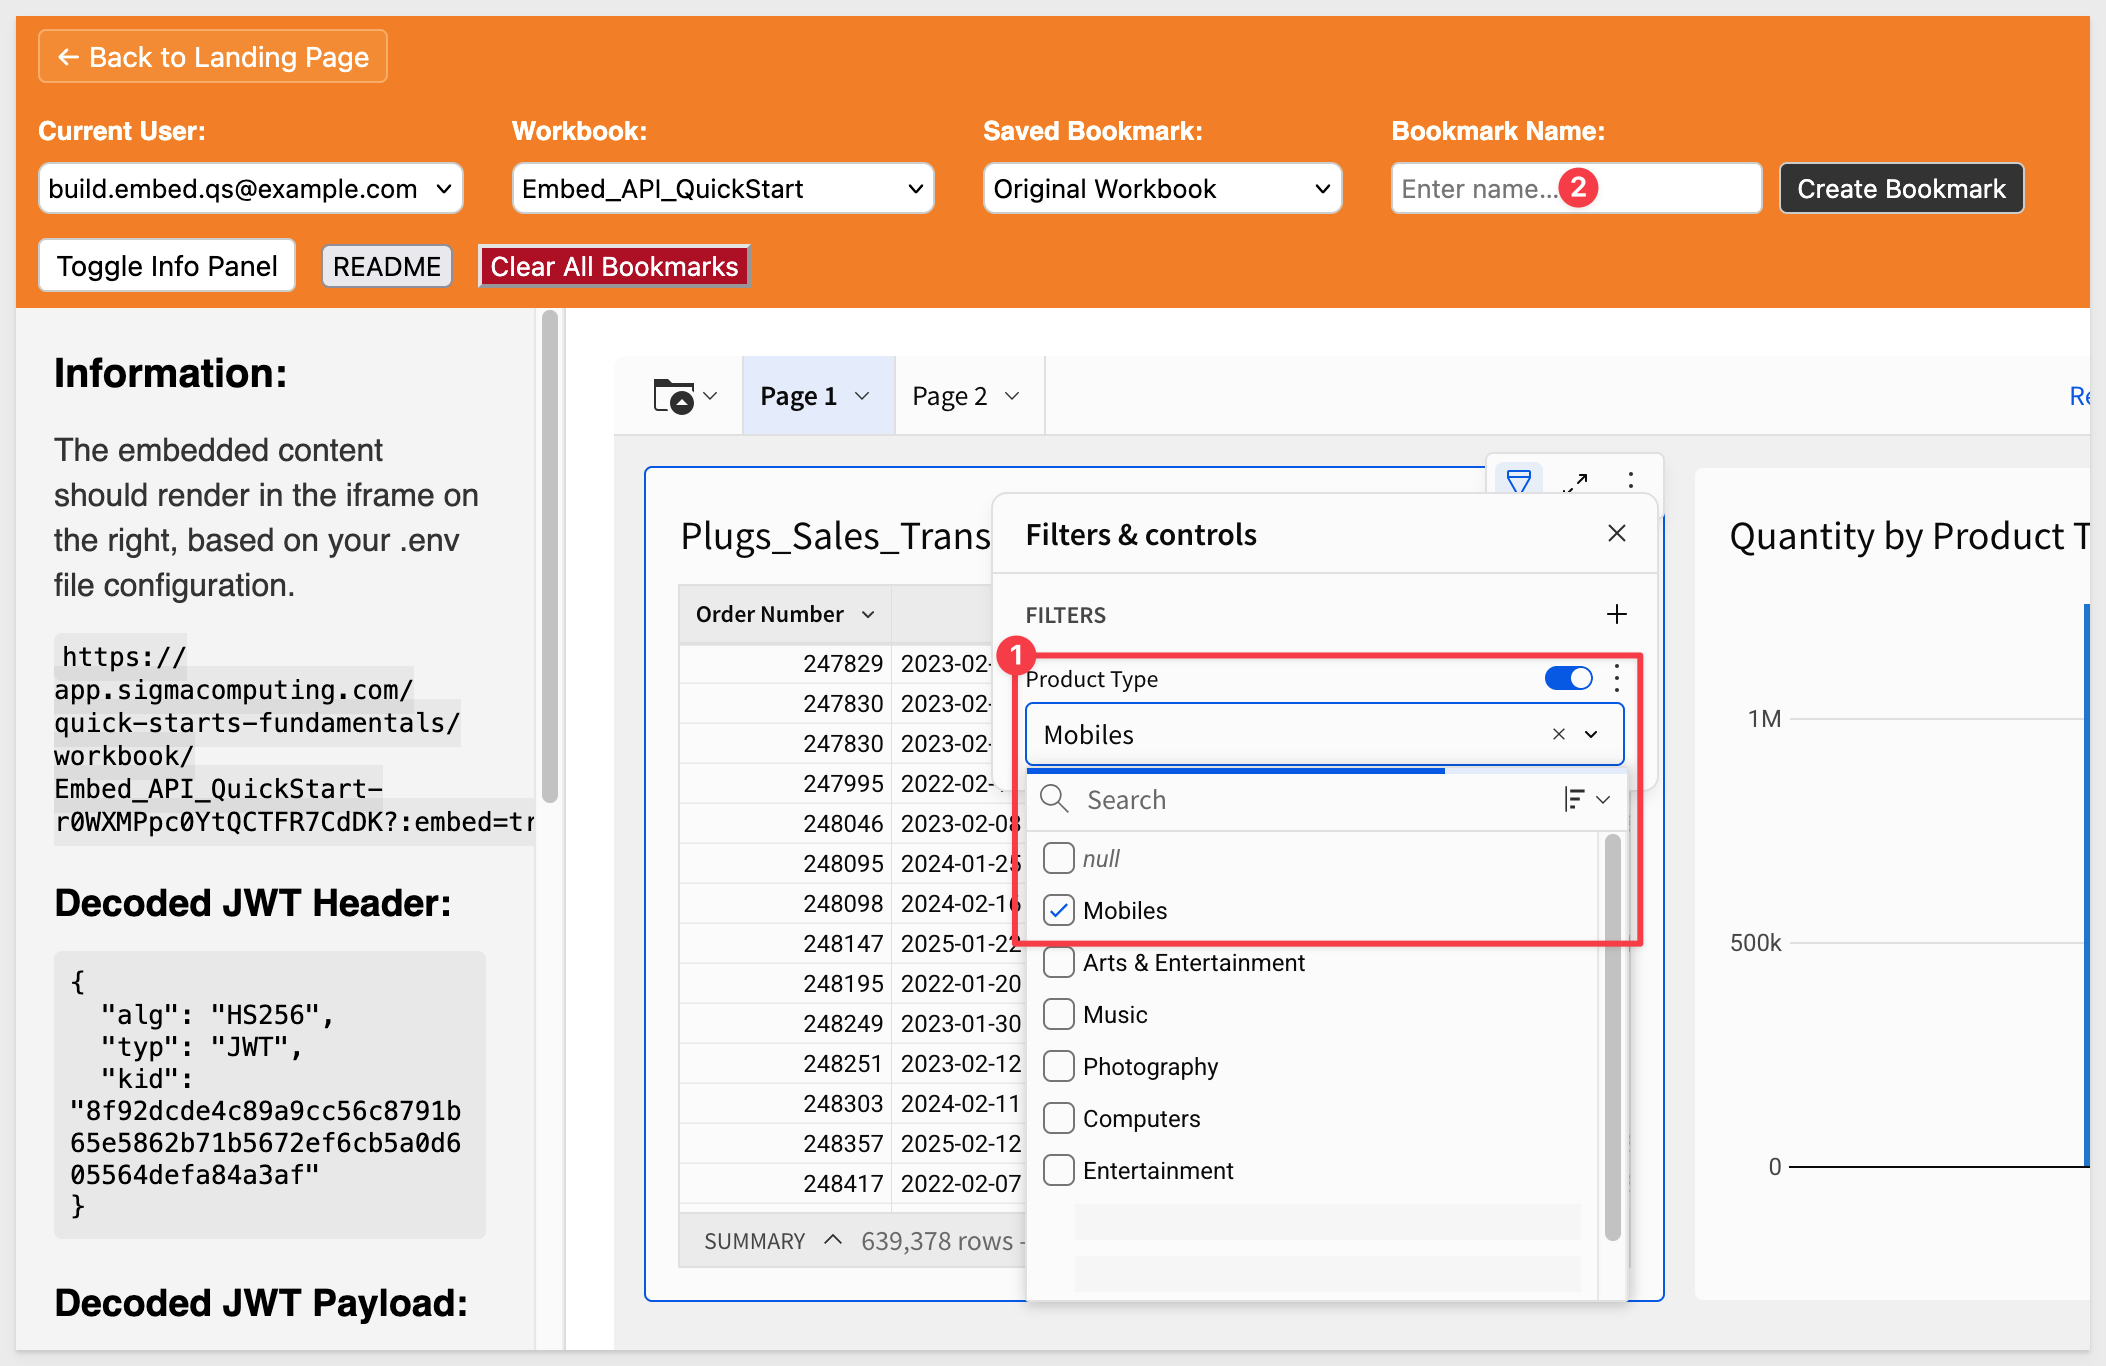Click the Create Bookmark button
The height and width of the screenshot is (1366, 2106).
click(x=1901, y=188)
